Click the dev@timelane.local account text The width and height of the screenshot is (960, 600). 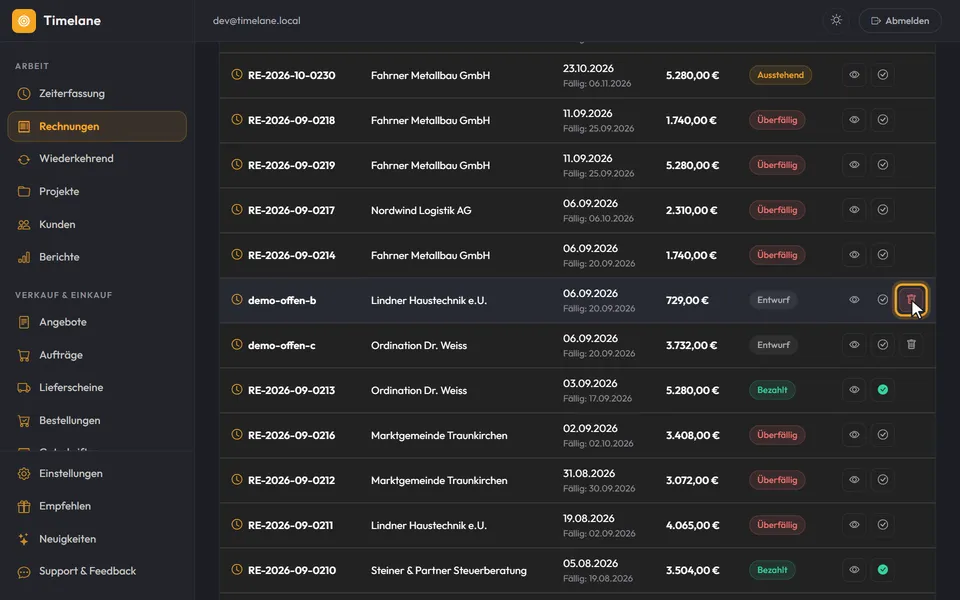[x=257, y=21]
